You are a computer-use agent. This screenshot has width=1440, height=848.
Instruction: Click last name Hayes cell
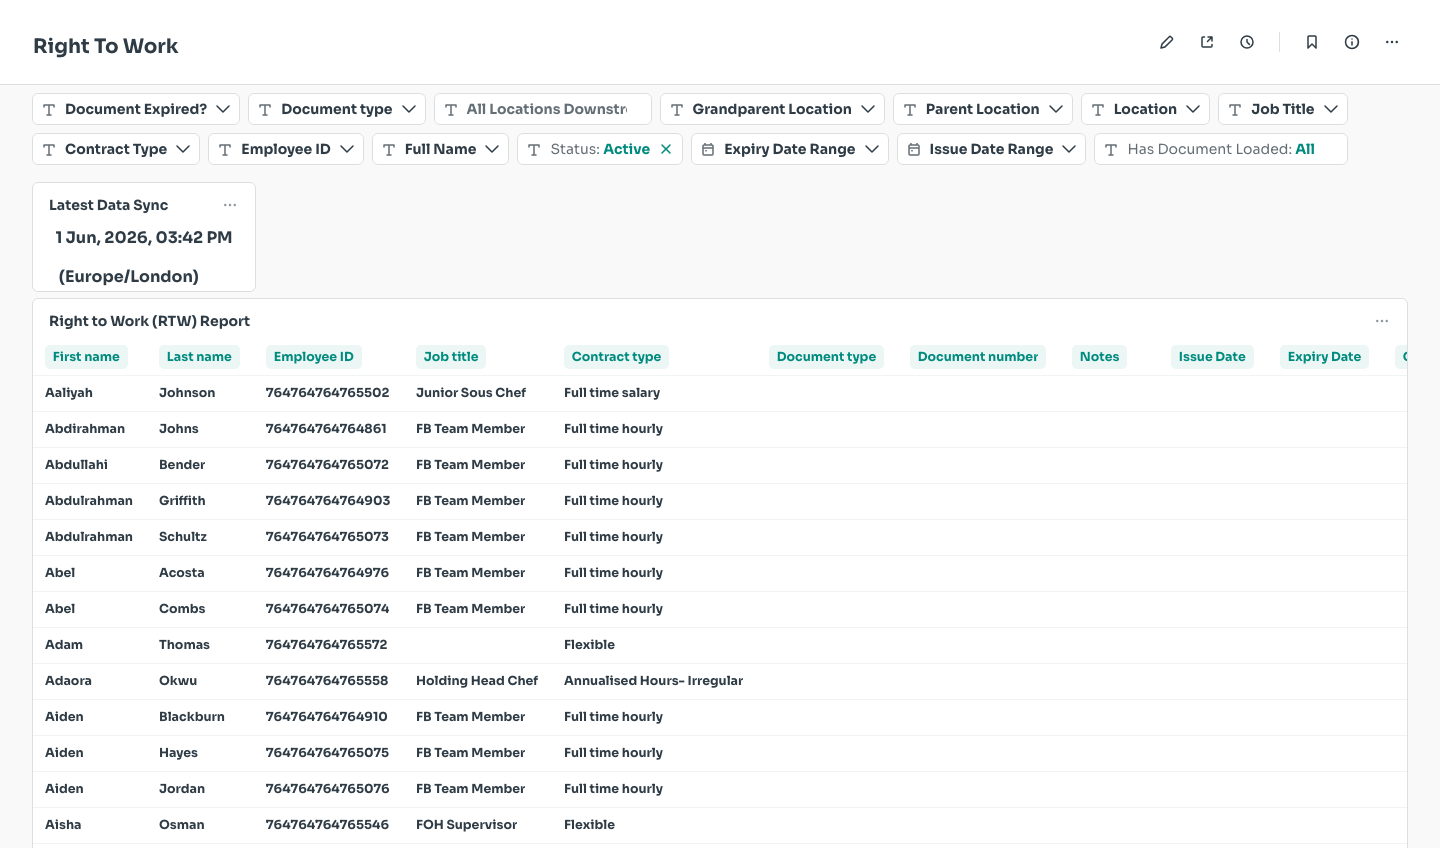[x=178, y=753]
